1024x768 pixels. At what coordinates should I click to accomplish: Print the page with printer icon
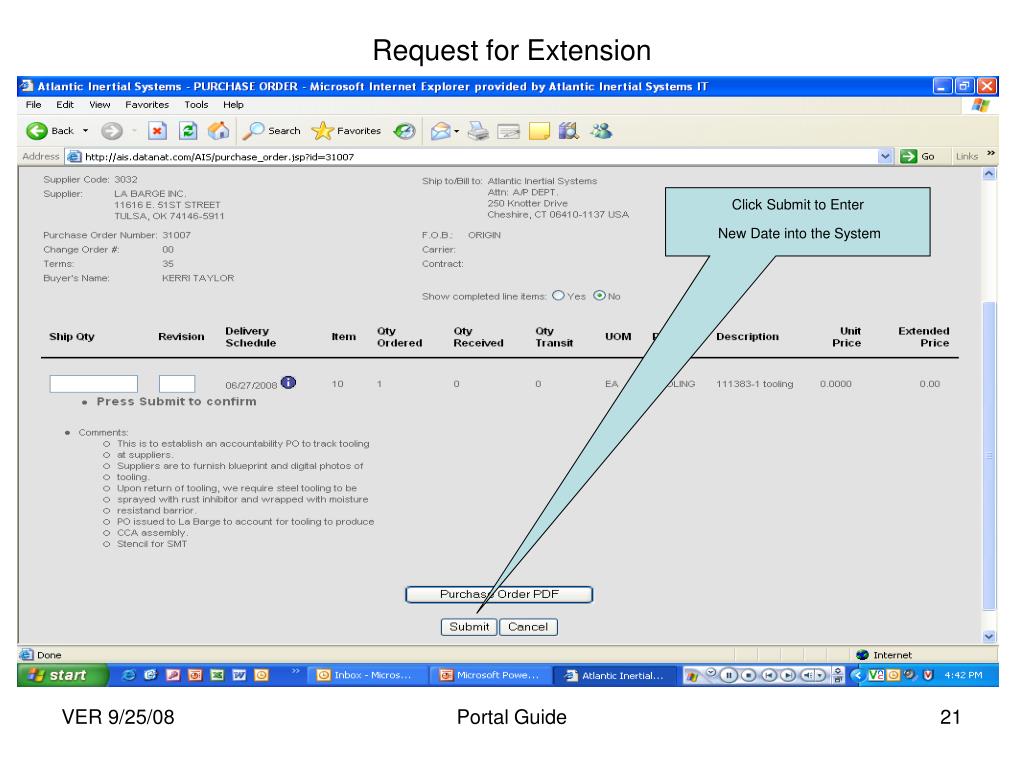(x=479, y=131)
